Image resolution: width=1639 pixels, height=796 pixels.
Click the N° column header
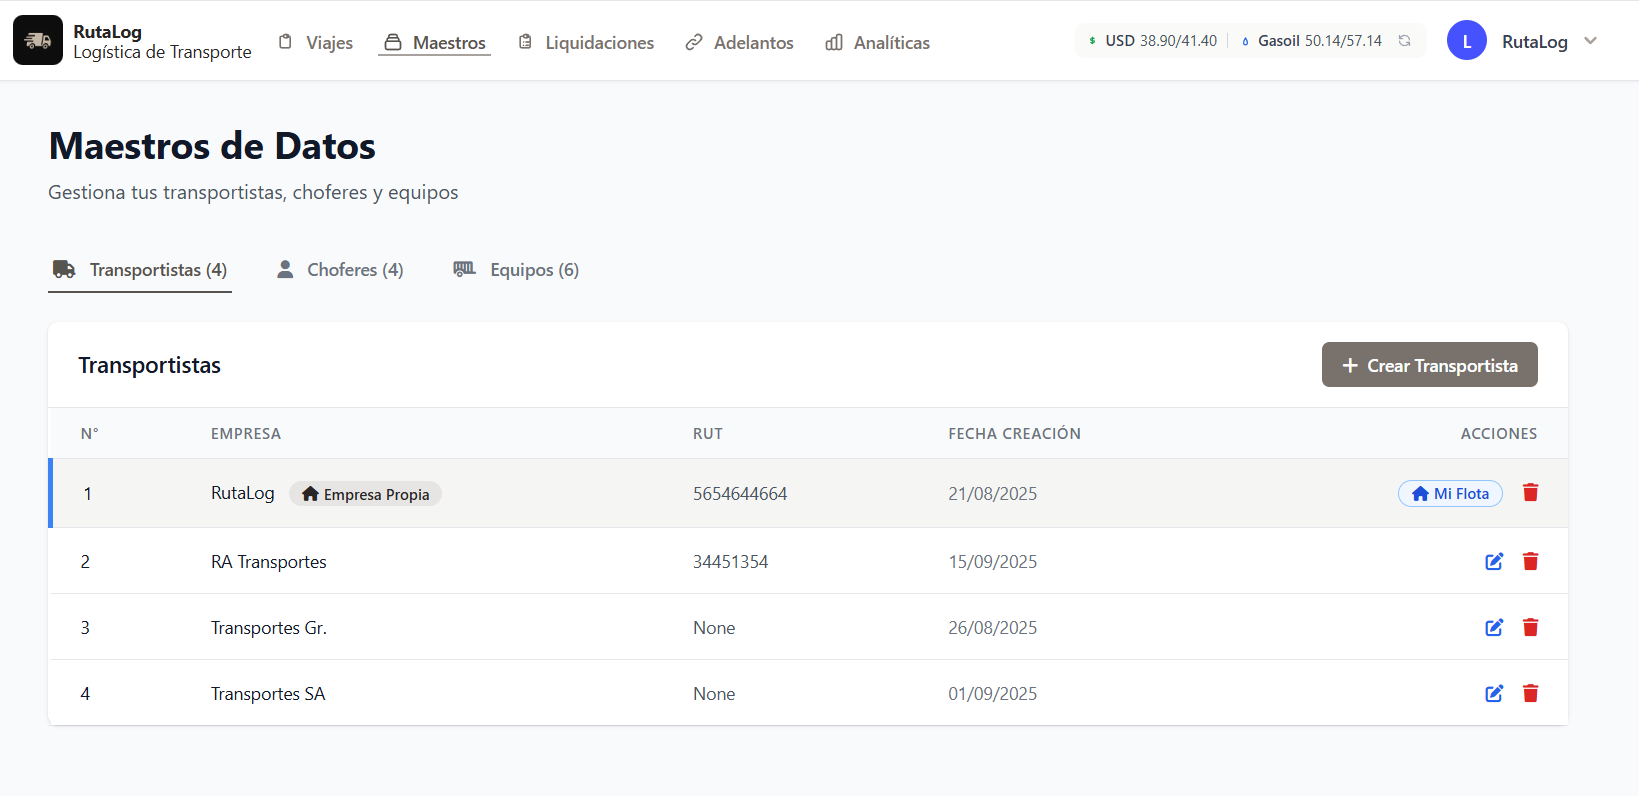point(90,434)
